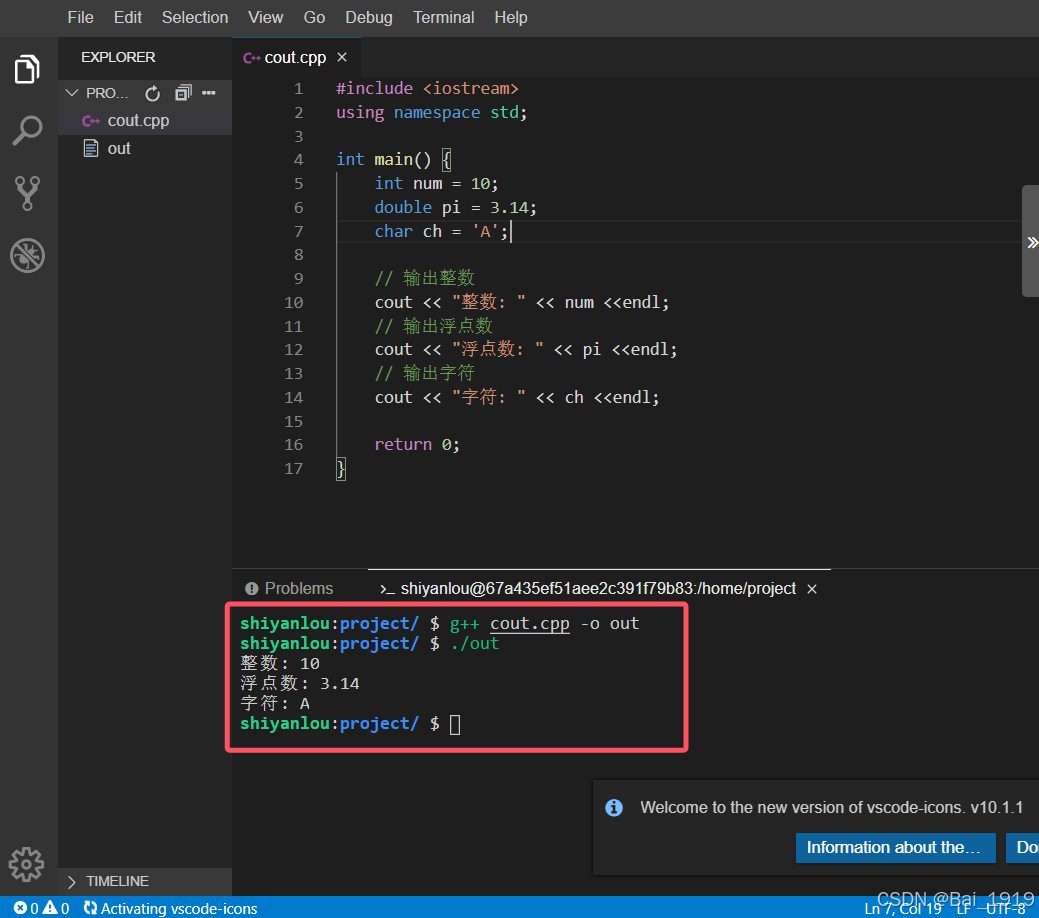Click the crossed-out debug icon in activity bar
The width and height of the screenshot is (1039, 918).
coord(26,255)
